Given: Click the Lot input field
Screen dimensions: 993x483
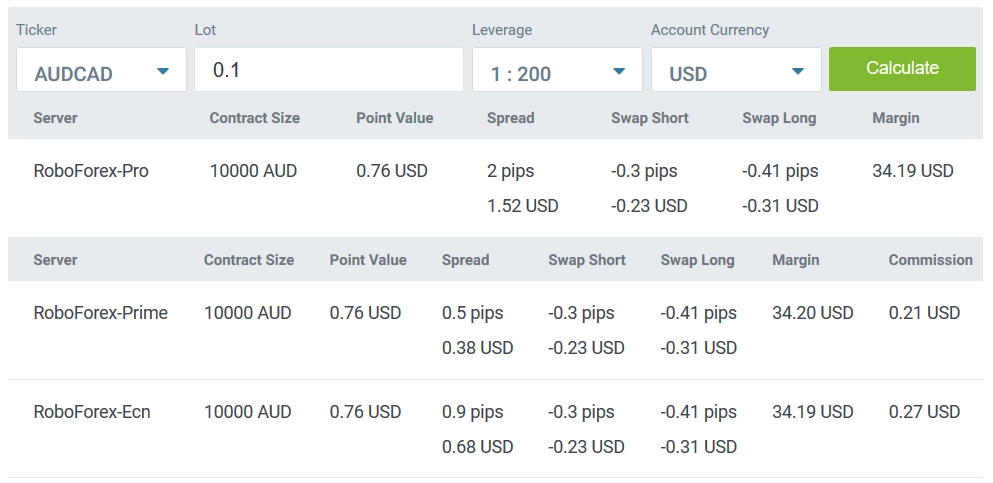Looking at the screenshot, I should 329,70.
